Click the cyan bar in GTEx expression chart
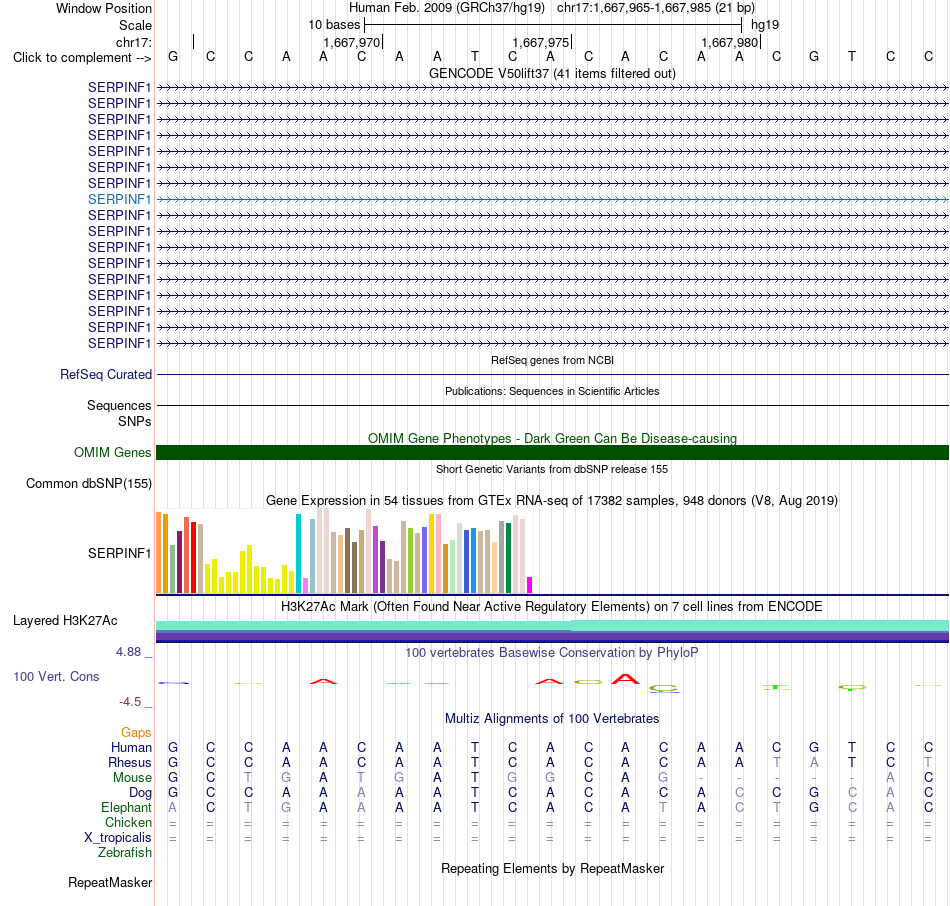The image size is (950, 906). pyautogui.click(x=298, y=553)
